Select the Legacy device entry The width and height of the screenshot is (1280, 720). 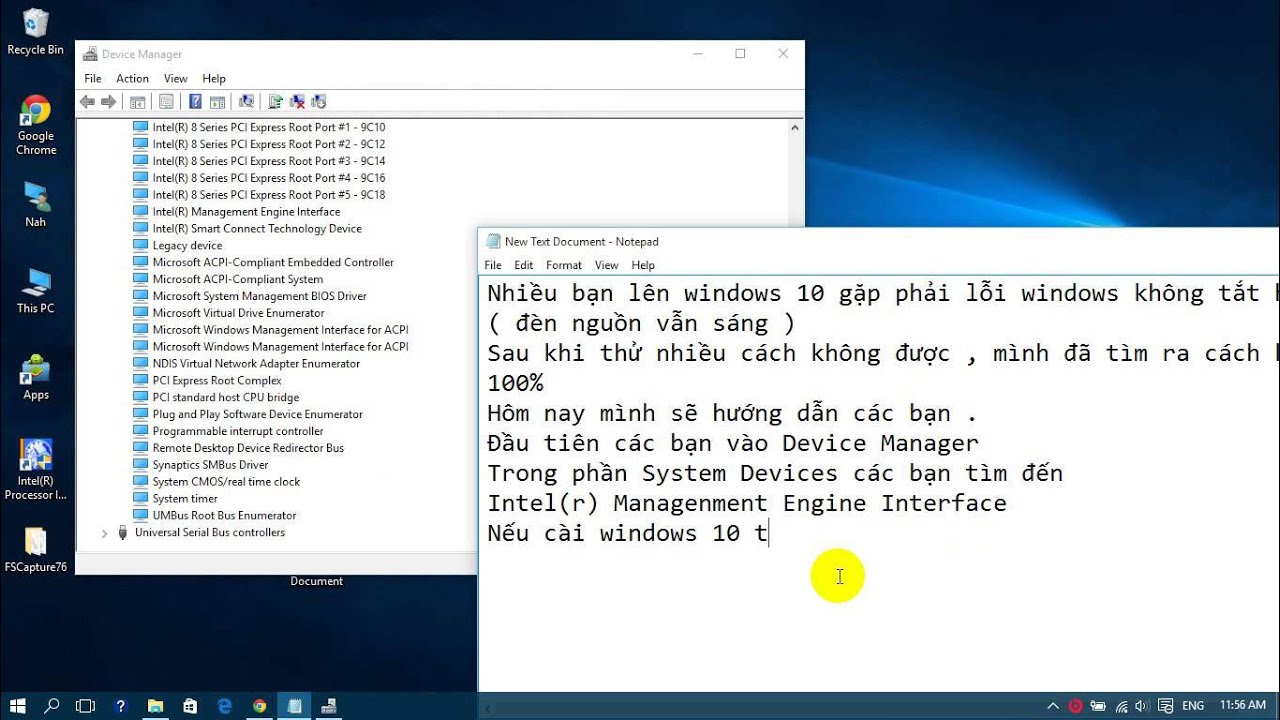187,246
